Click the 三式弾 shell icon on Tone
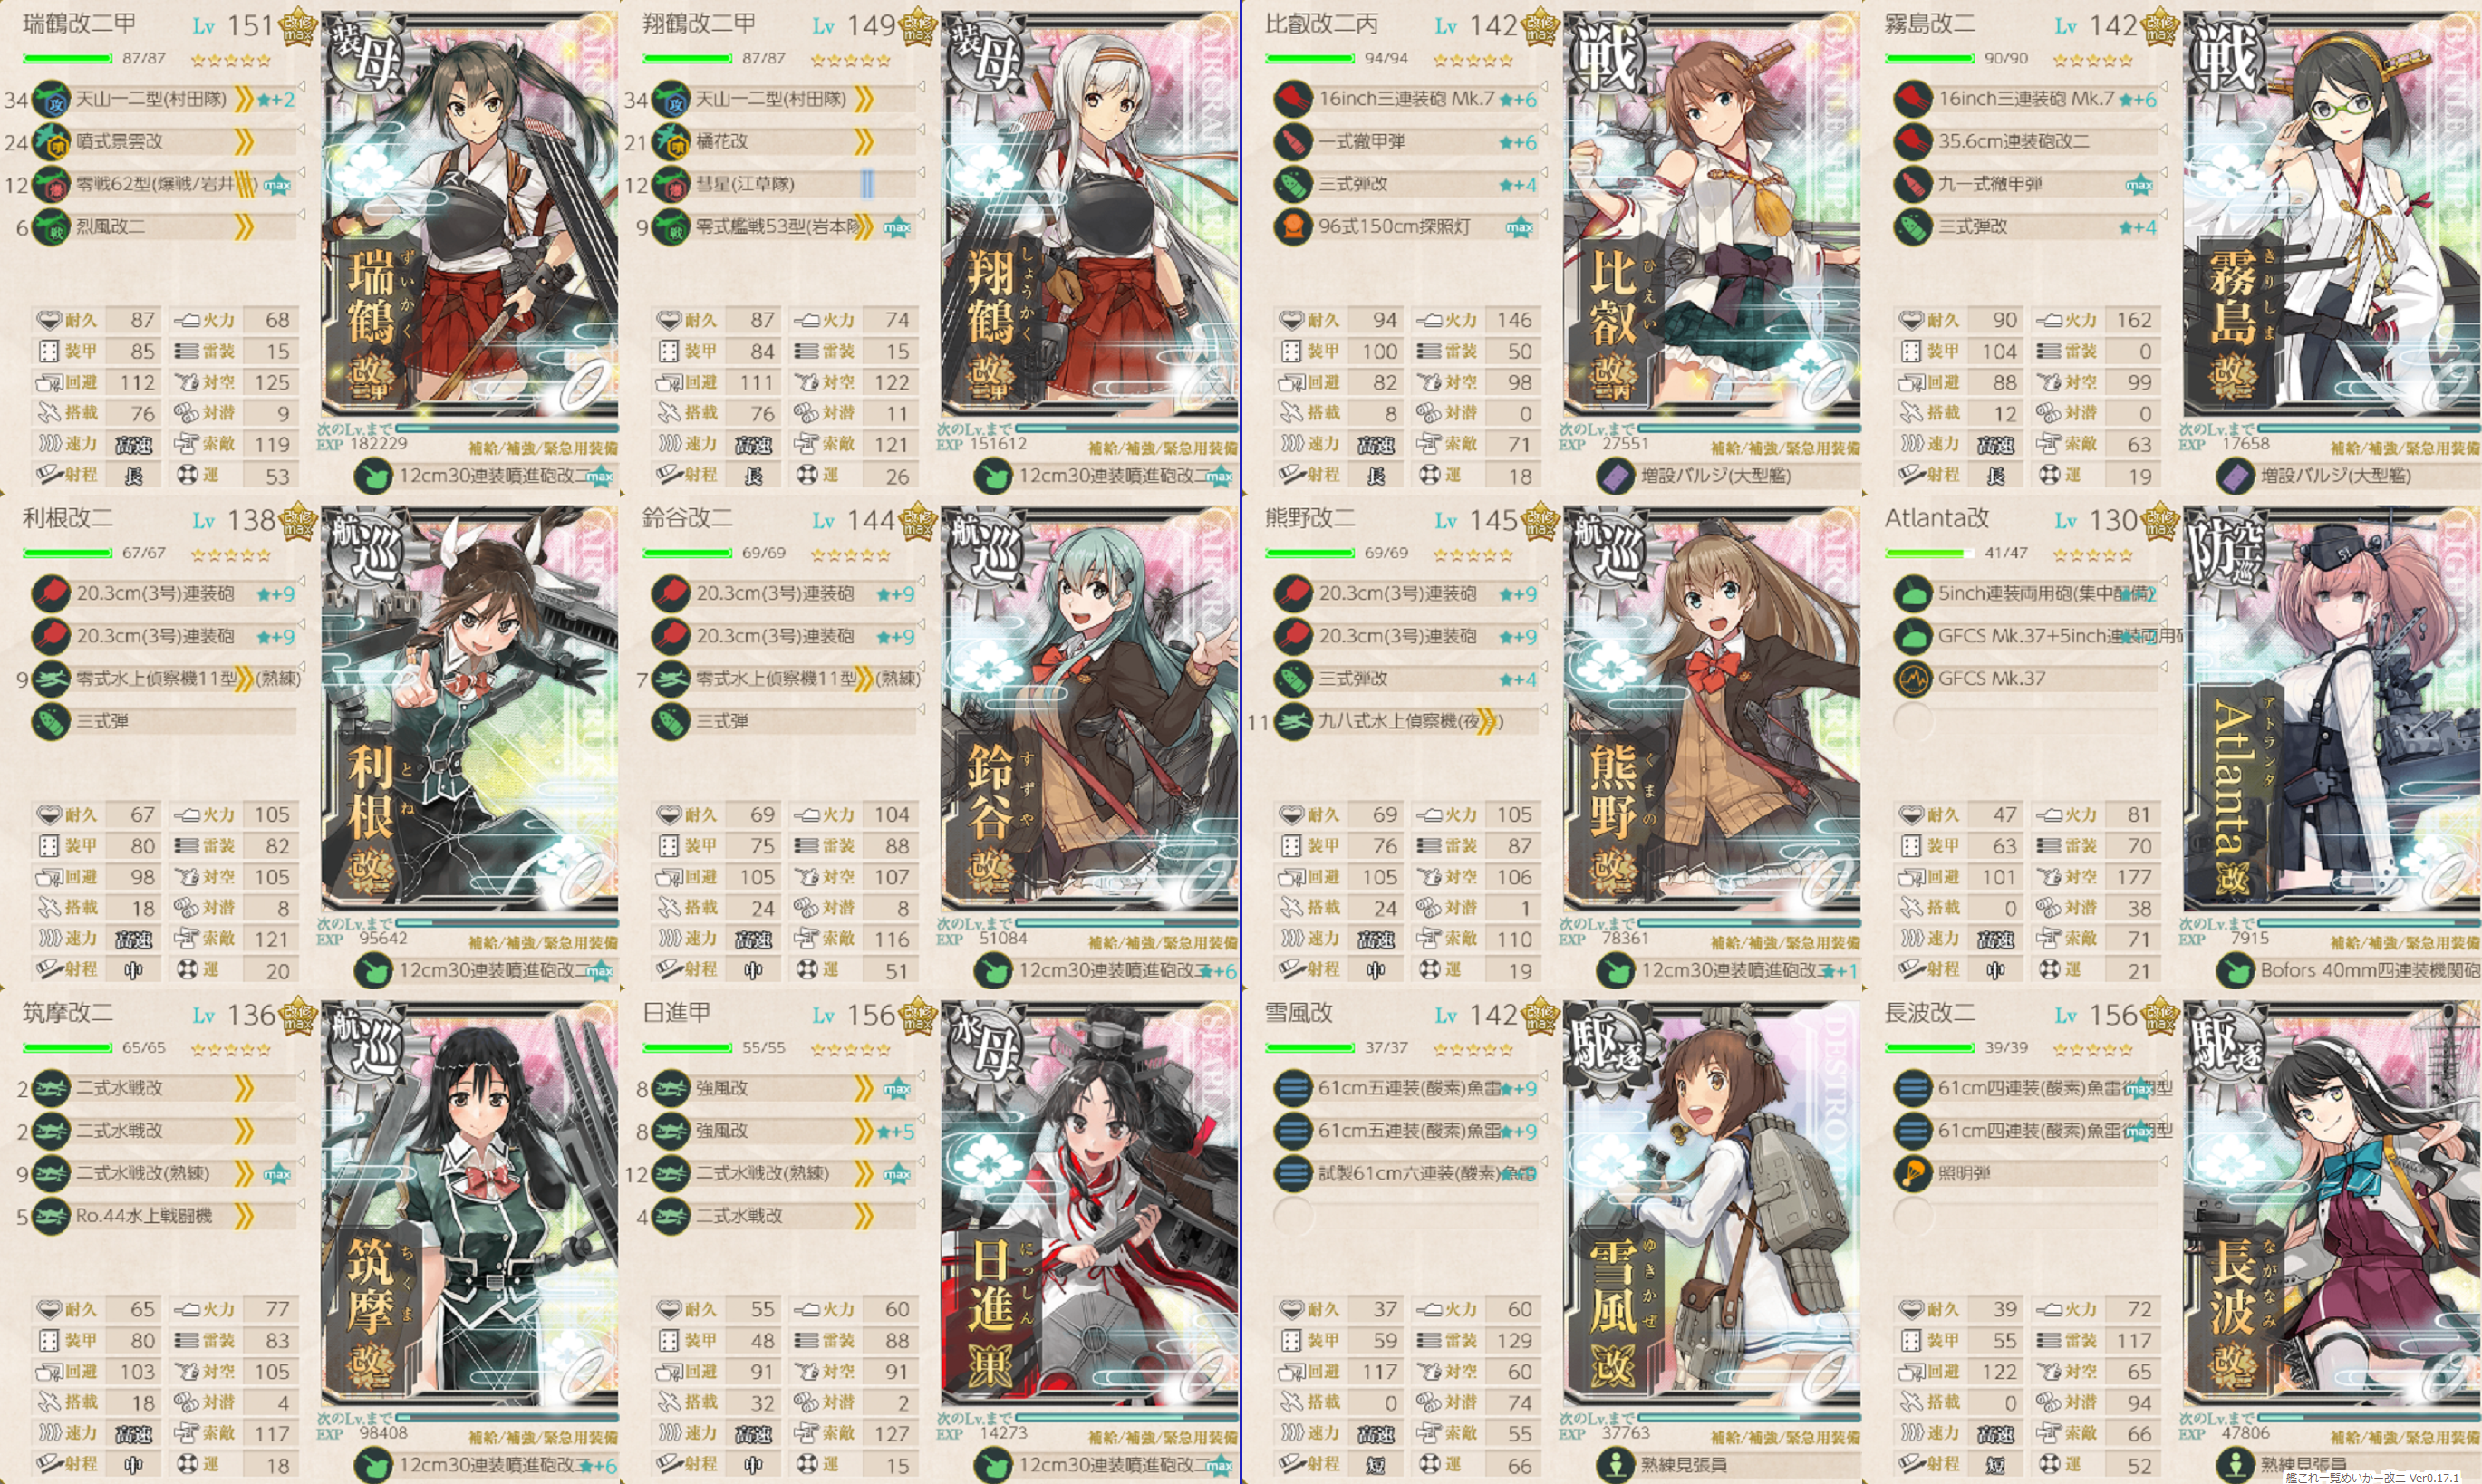This screenshot has height=1484, width=2482. 51,721
